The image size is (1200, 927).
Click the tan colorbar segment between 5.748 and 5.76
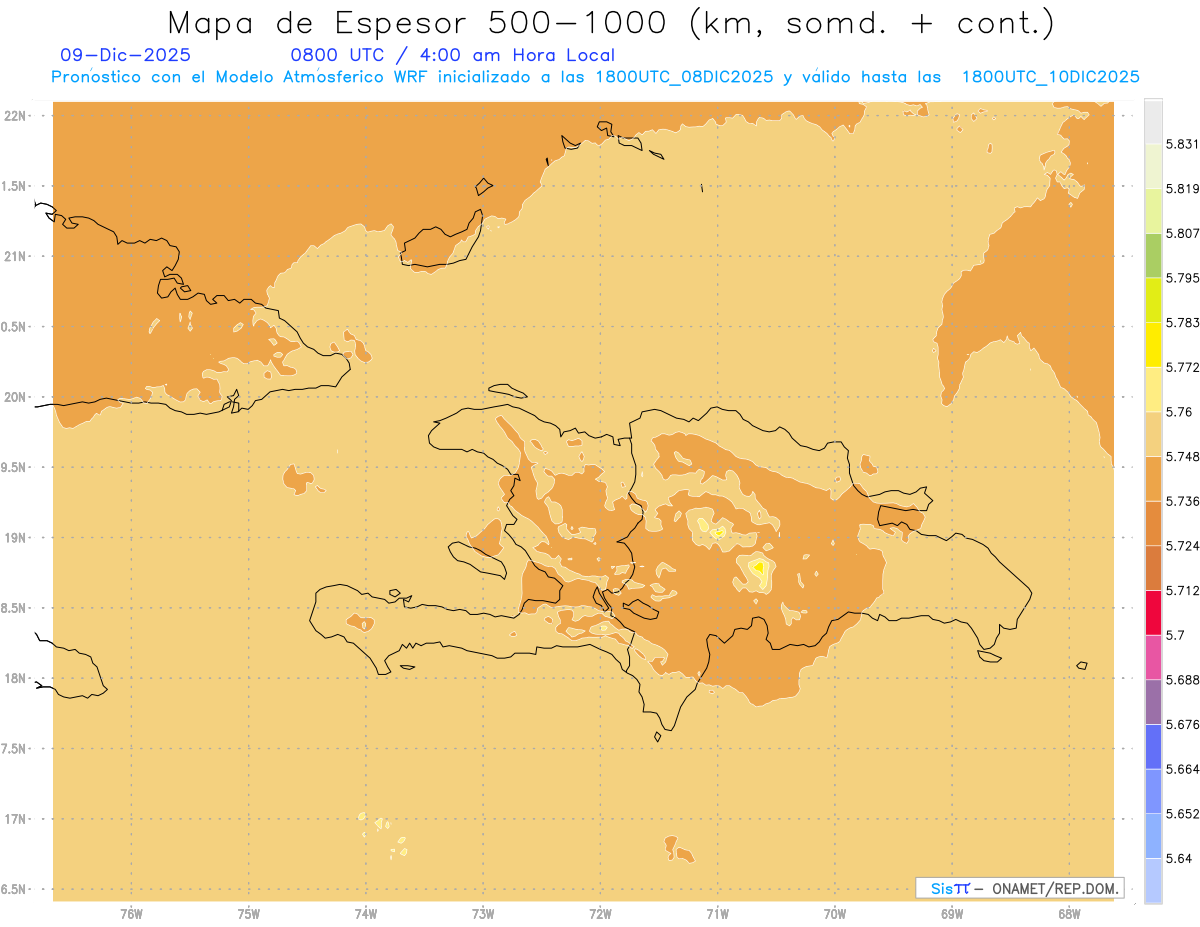coord(1153,434)
